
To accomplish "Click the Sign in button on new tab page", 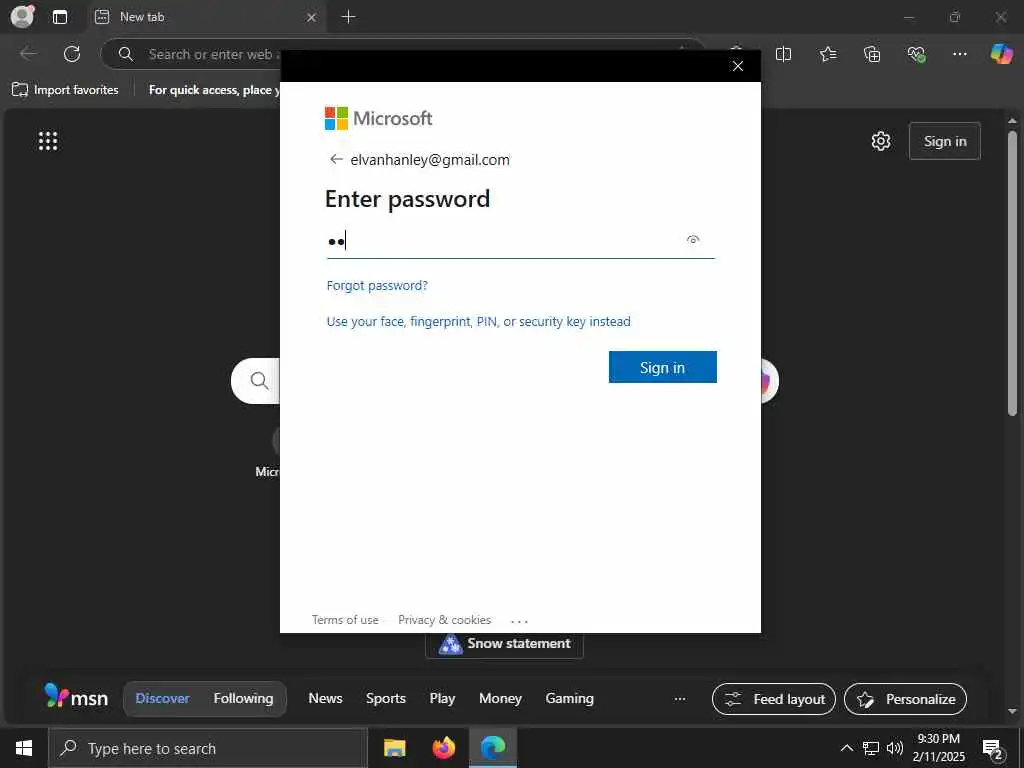I will click(x=944, y=140).
